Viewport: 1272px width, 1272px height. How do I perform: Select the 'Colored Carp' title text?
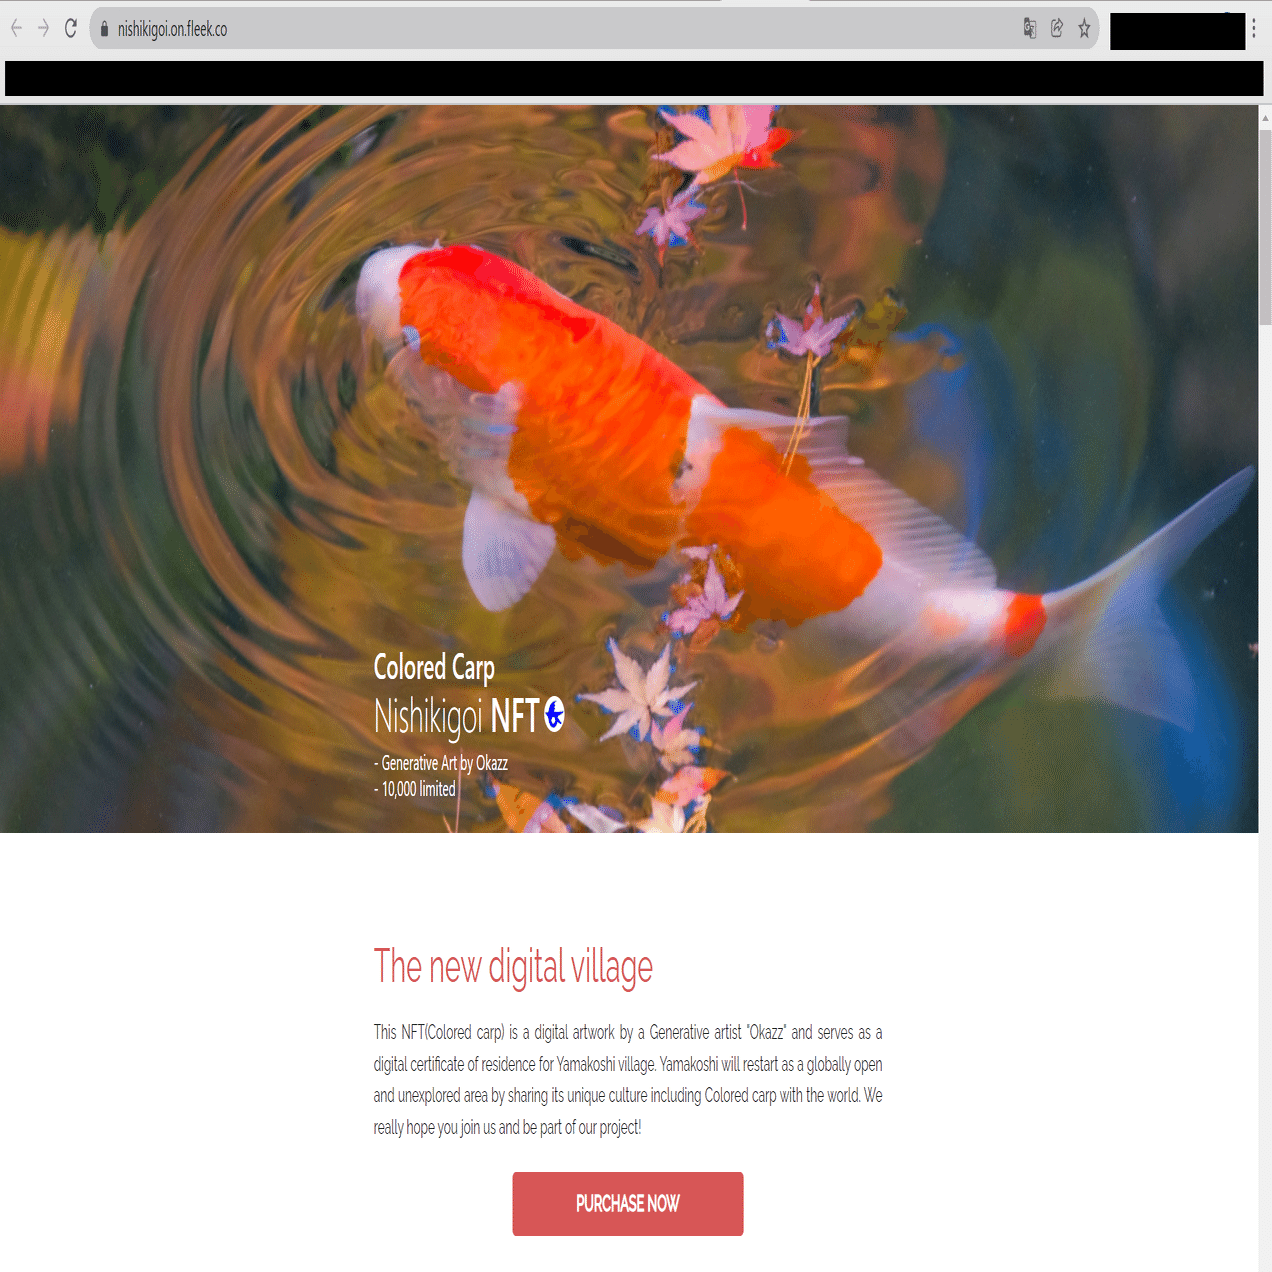click(x=434, y=667)
